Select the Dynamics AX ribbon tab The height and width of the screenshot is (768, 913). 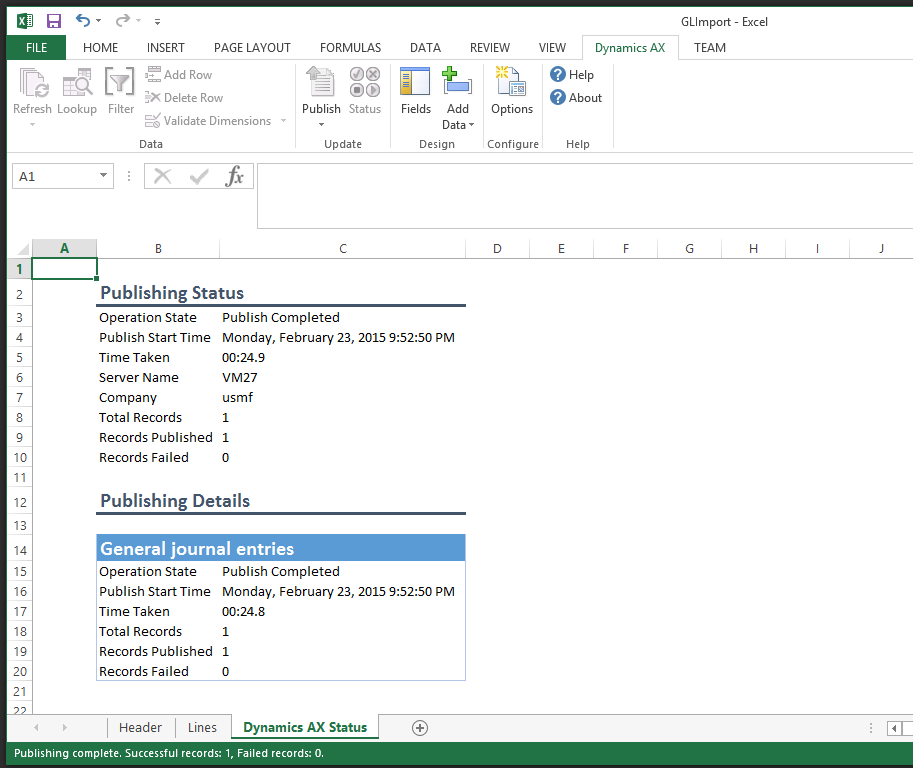pyautogui.click(x=630, y=48)
